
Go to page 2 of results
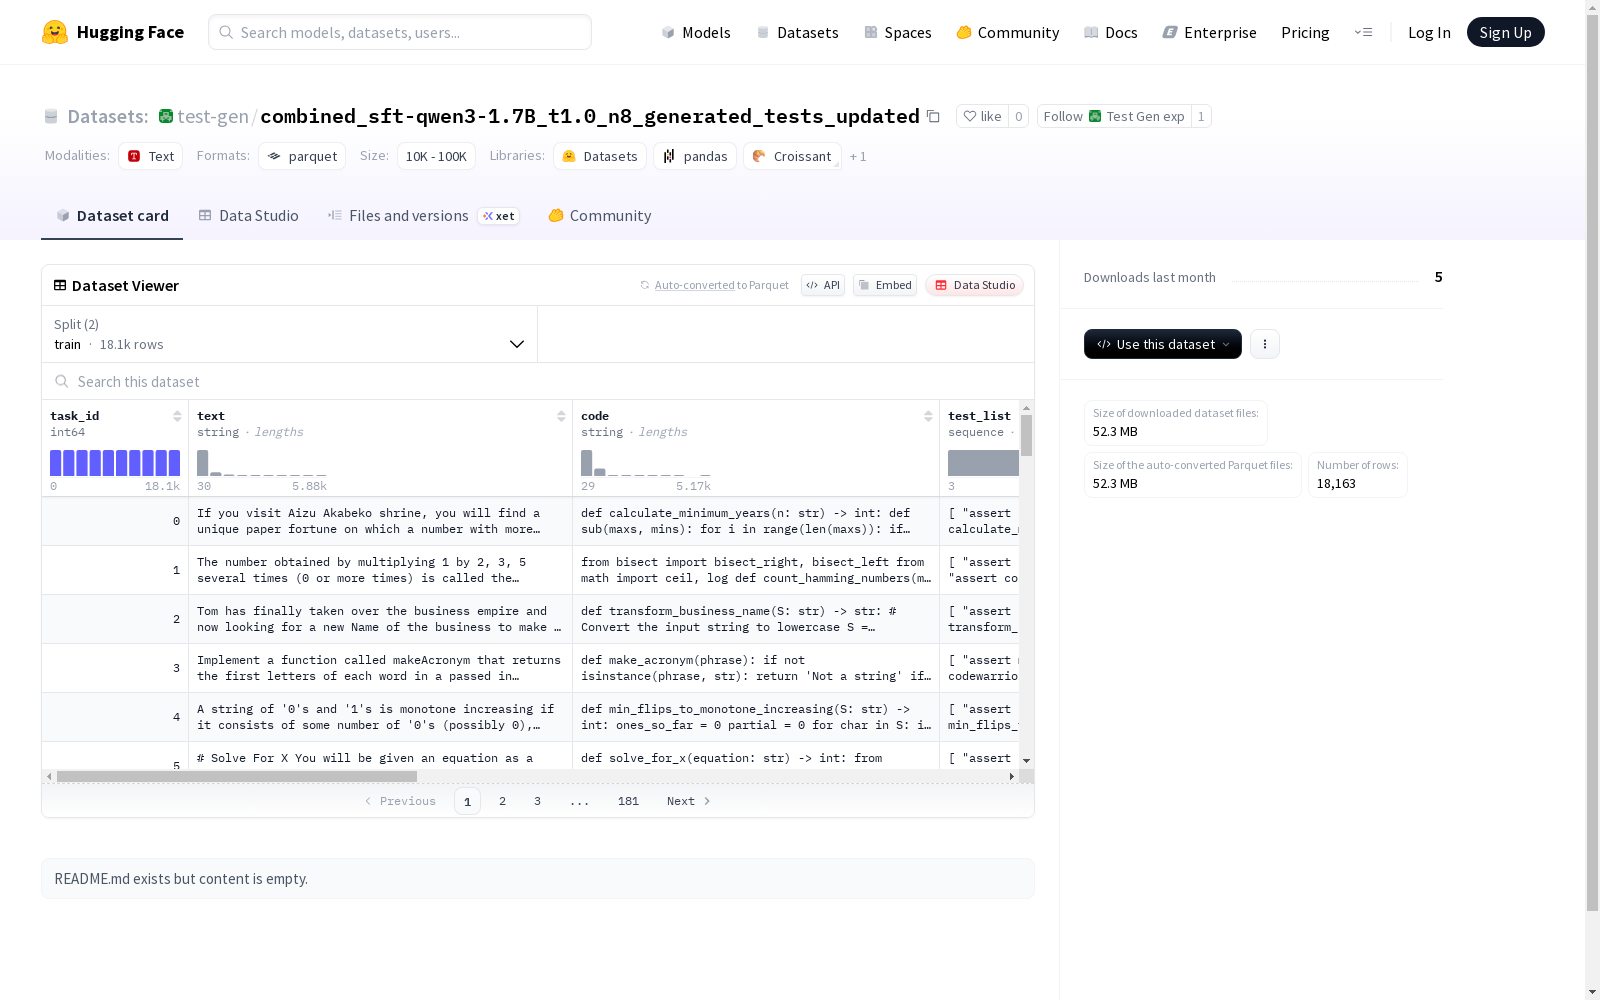pos(502,801)
